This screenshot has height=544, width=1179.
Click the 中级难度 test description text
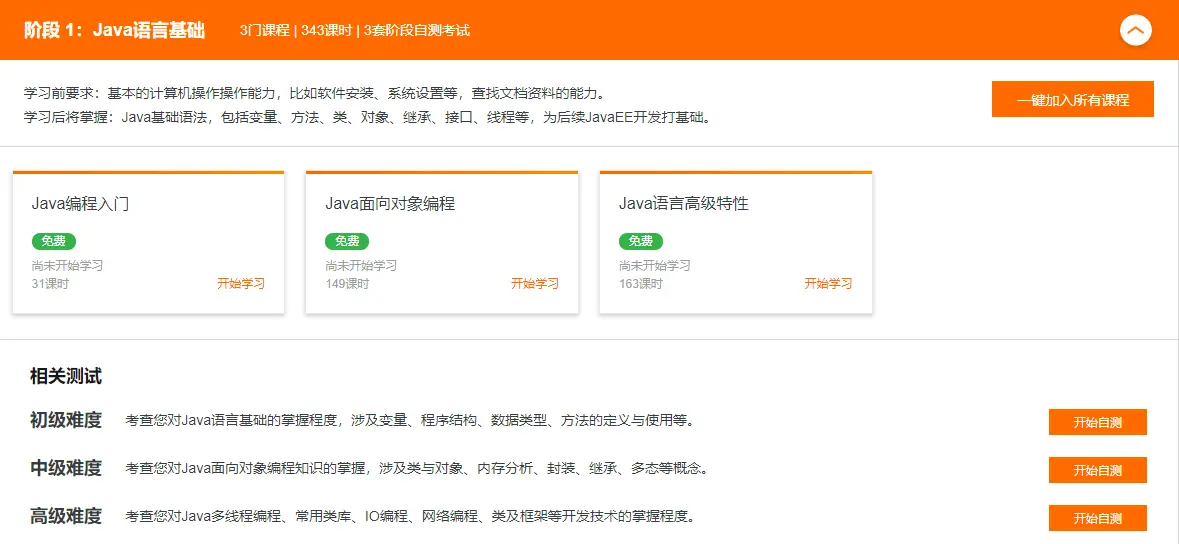(x=417, y=469)
